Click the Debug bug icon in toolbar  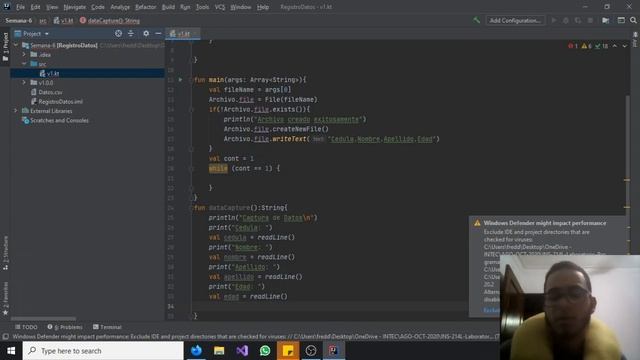click(x=566, y=20)
